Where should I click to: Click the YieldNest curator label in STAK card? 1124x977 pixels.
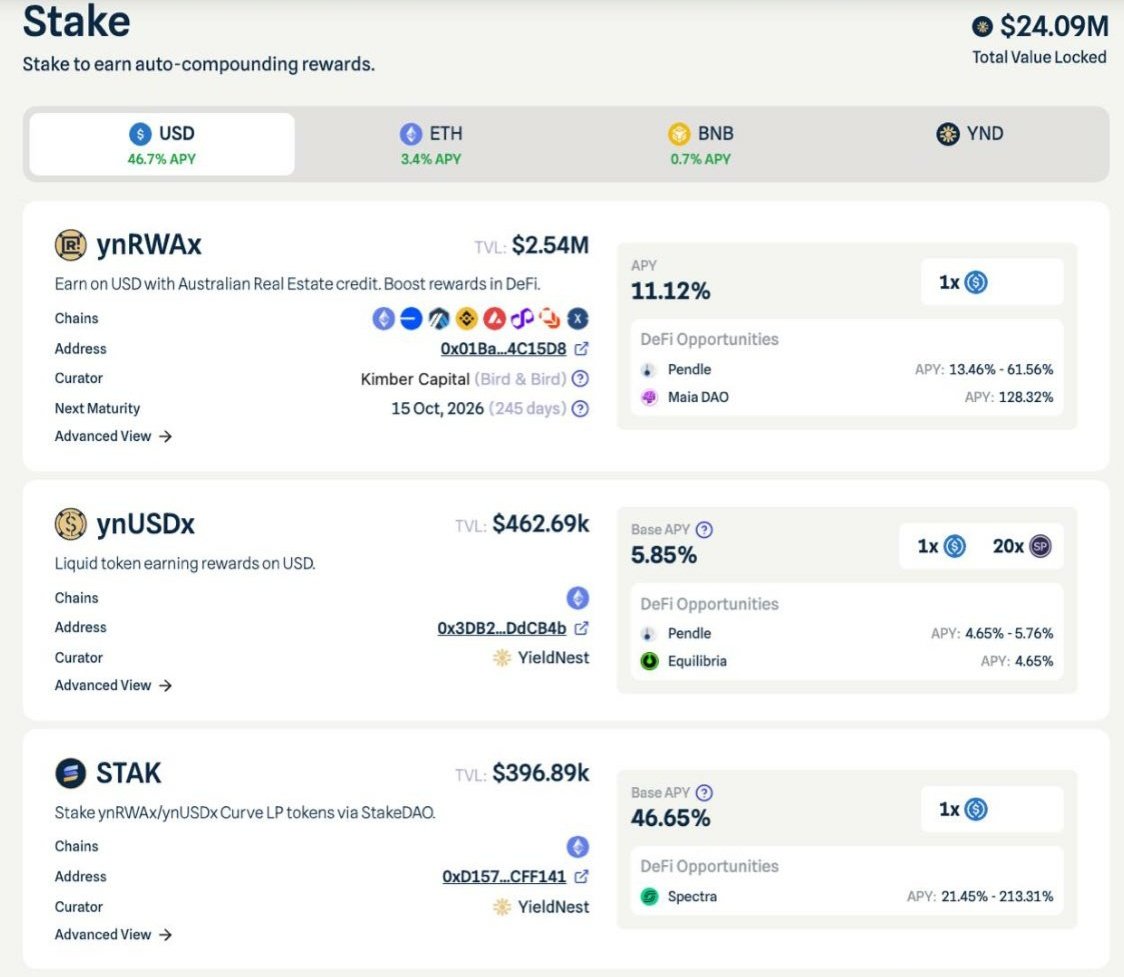click(x=541, y=907)
